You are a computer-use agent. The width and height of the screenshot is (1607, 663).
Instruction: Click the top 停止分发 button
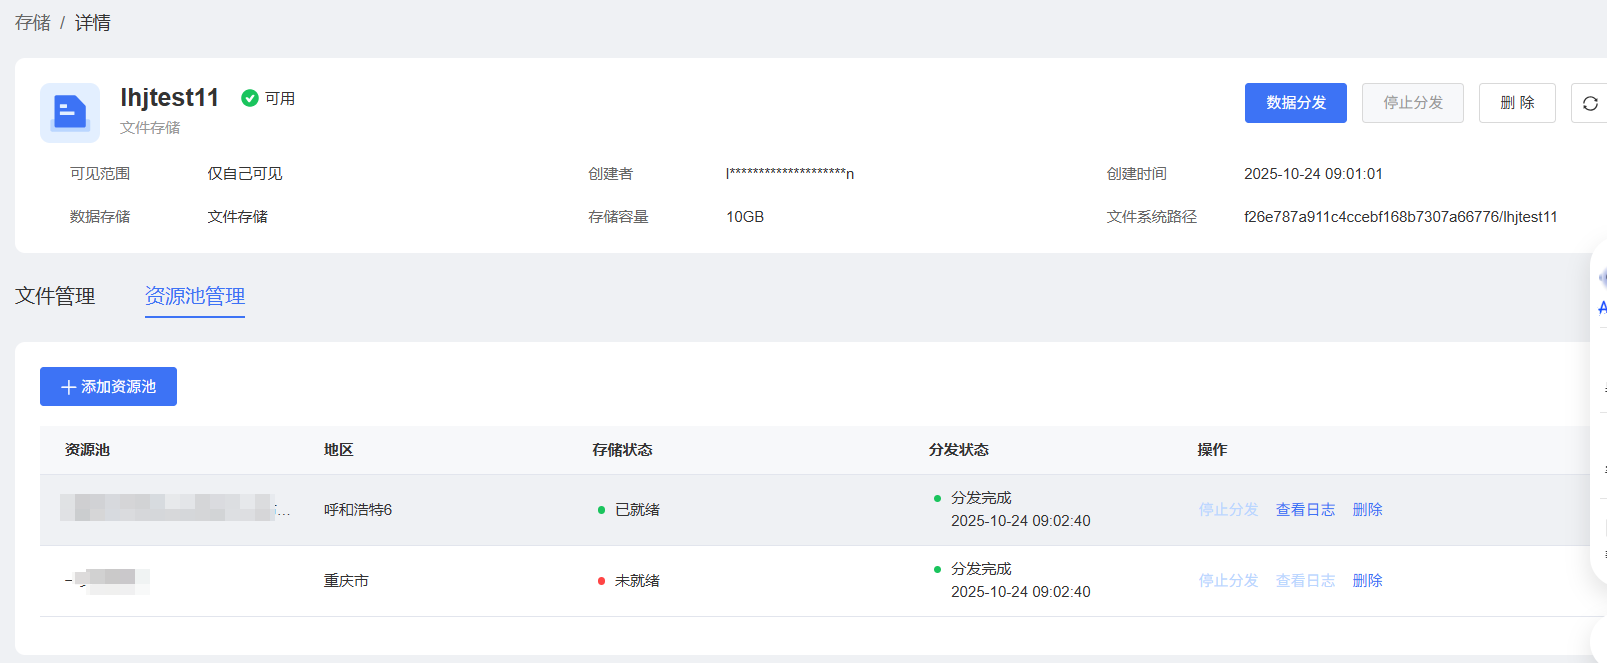pos(1412,103)
